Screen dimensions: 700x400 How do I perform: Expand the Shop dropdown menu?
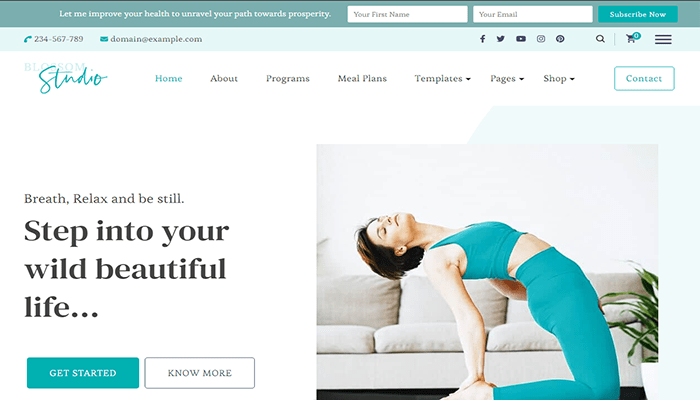point(558,79)
